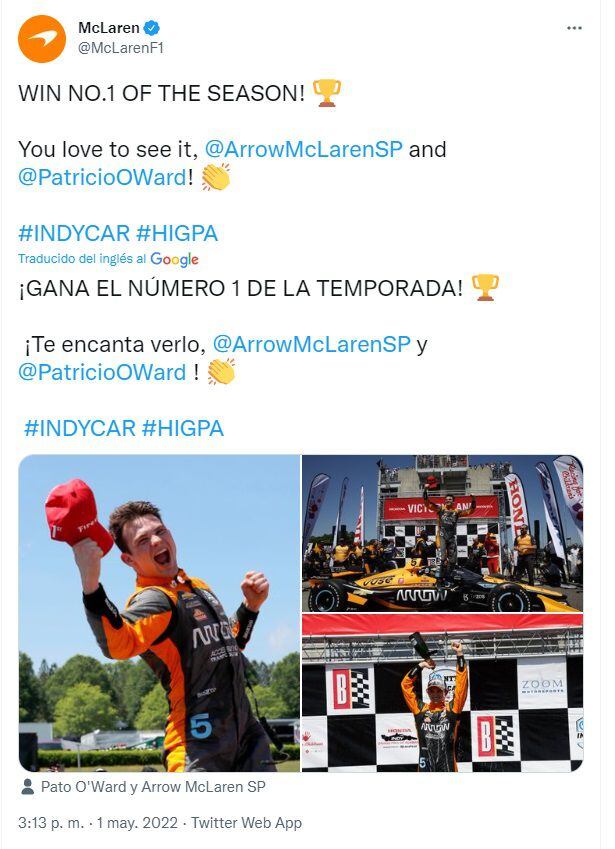Open tagged people 'Pato O'Ward y Arrow McLaren SP'
The image size is (615, 849).
tap(153, 787)
